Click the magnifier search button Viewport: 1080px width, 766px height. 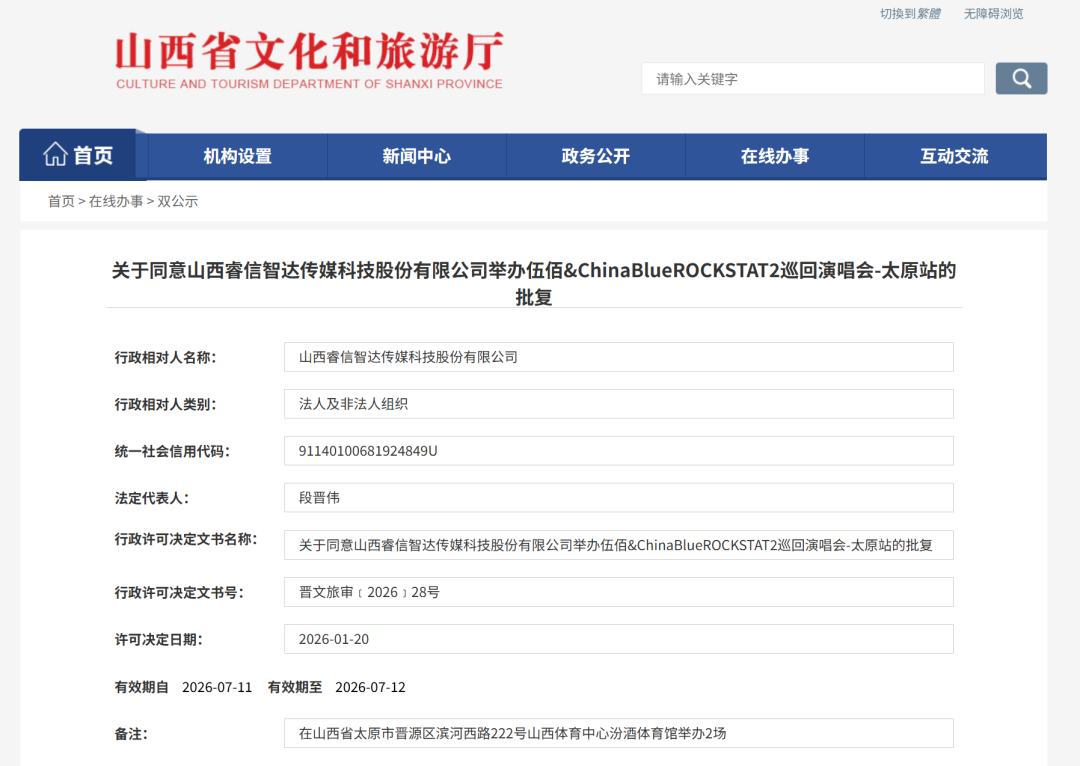tap(1021, 79)
